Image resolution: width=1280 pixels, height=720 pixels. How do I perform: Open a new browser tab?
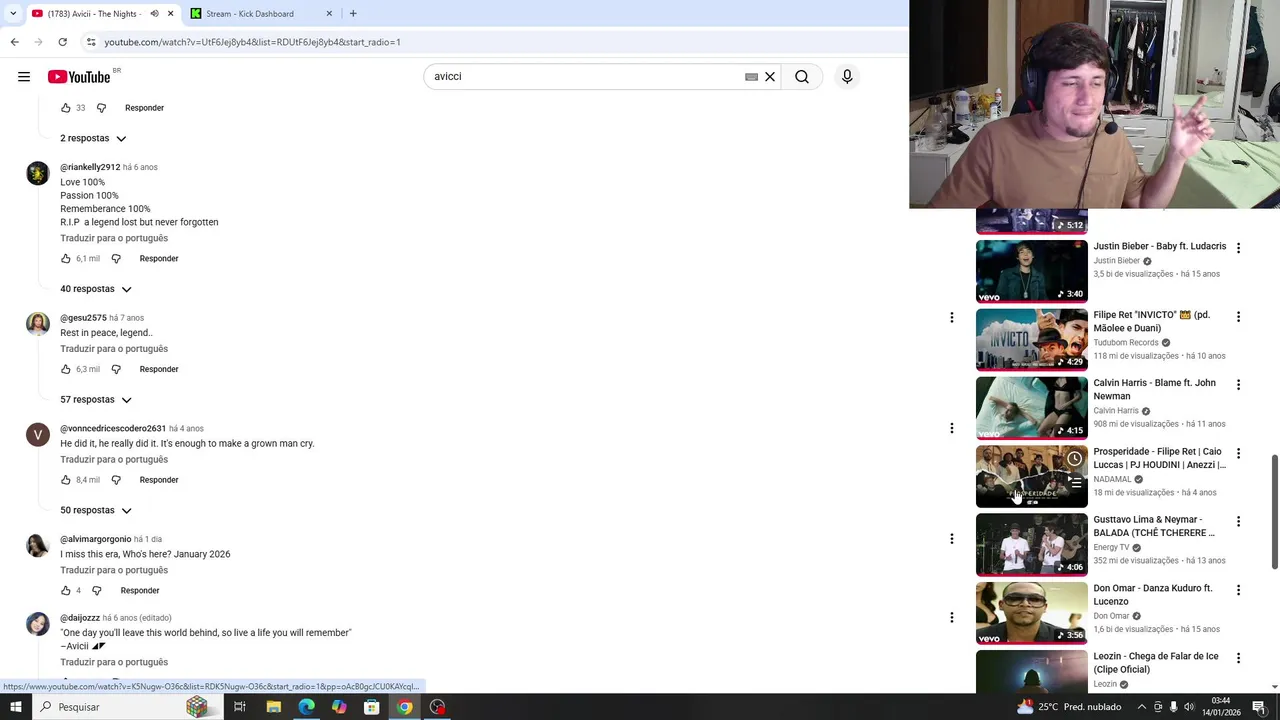[x=353, y=14]
